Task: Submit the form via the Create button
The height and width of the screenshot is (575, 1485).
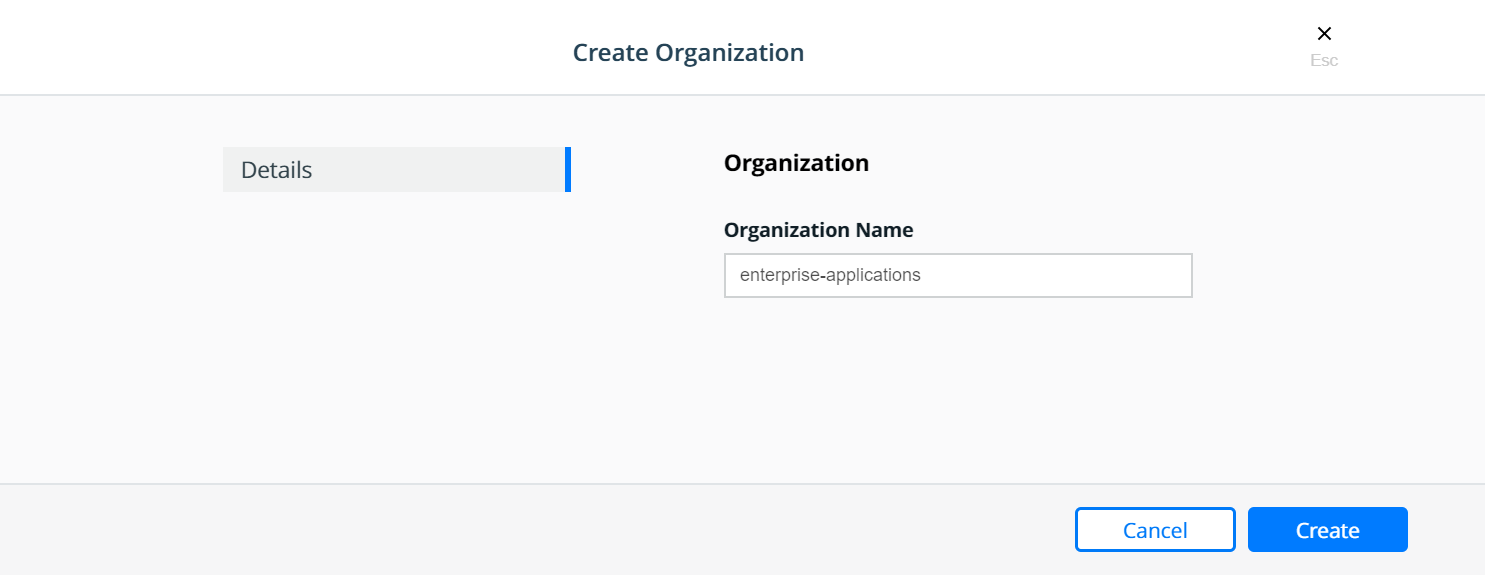Action: pyautogui.click(x=1328, y=530)
